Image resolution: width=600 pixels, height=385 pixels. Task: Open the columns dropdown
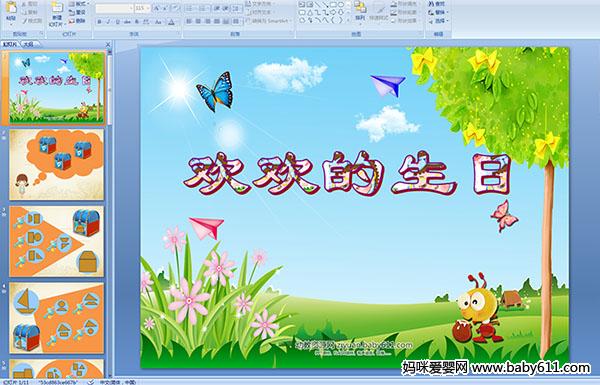click(x=236, y=21)
